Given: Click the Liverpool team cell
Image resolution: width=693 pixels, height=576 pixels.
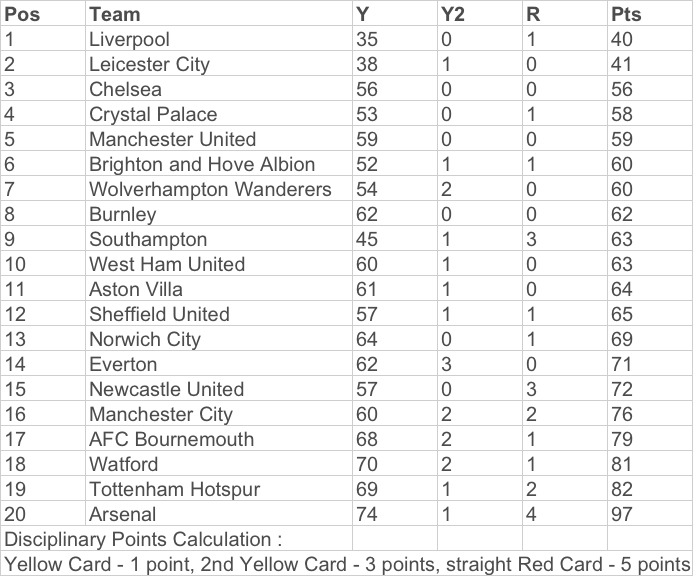Looking at the screenshot, I should [219, 38].
